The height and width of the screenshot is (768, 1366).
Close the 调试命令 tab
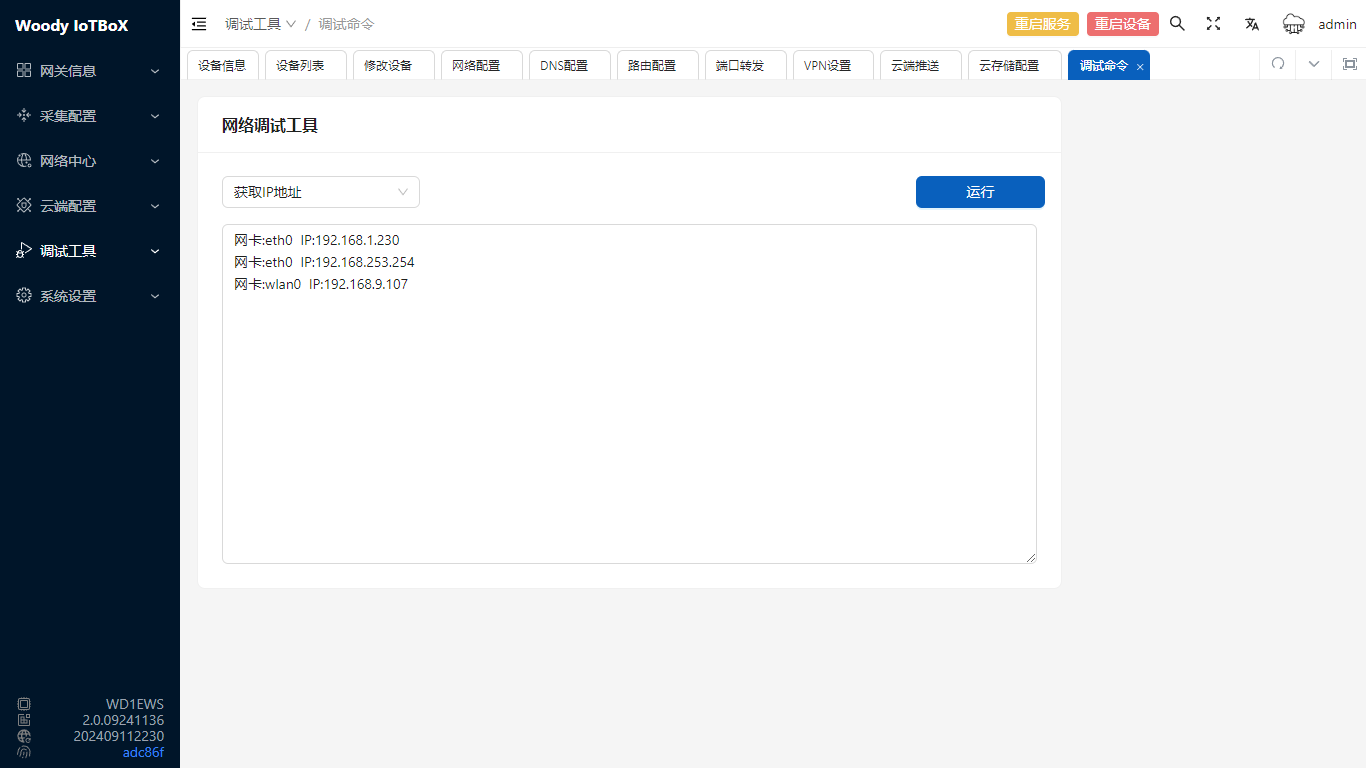pos(1140,66)
